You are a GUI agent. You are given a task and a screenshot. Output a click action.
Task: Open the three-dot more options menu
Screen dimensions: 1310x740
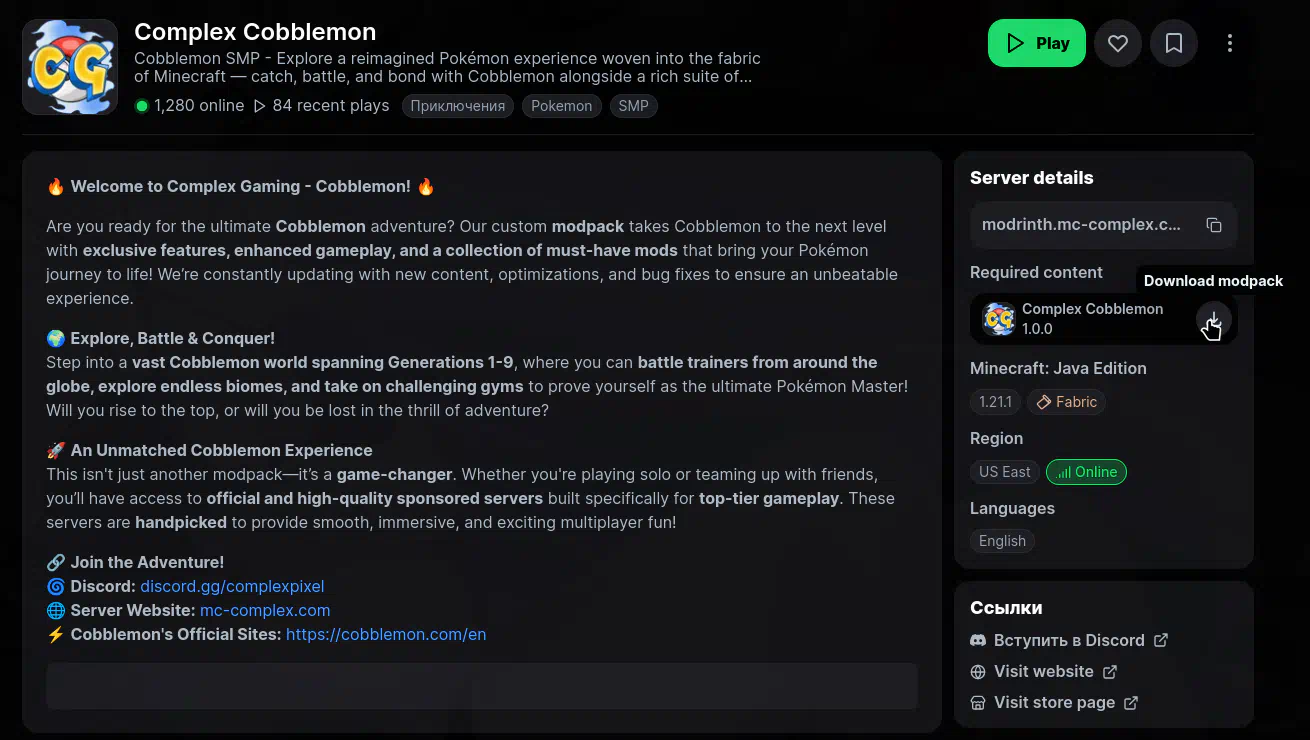(1230, 44)
